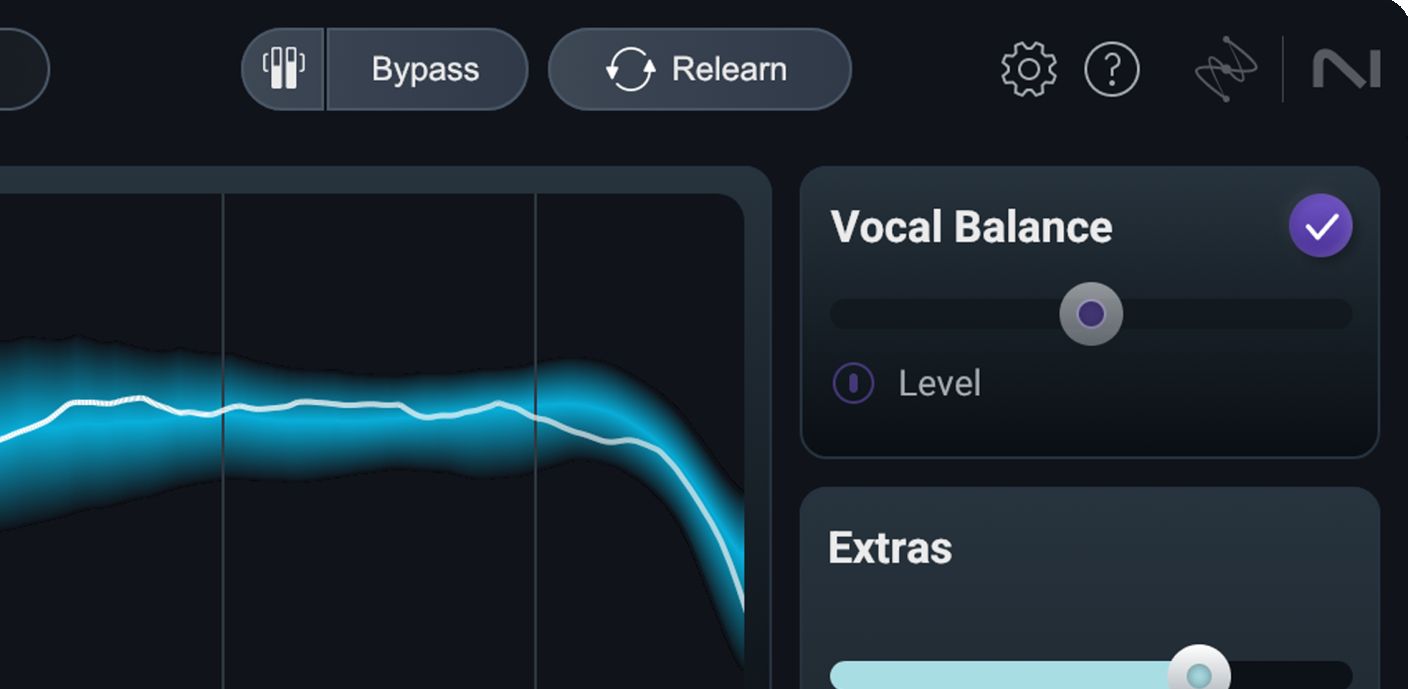
Task: Click the Native Instruments logo
Action: click(1346, 69)
